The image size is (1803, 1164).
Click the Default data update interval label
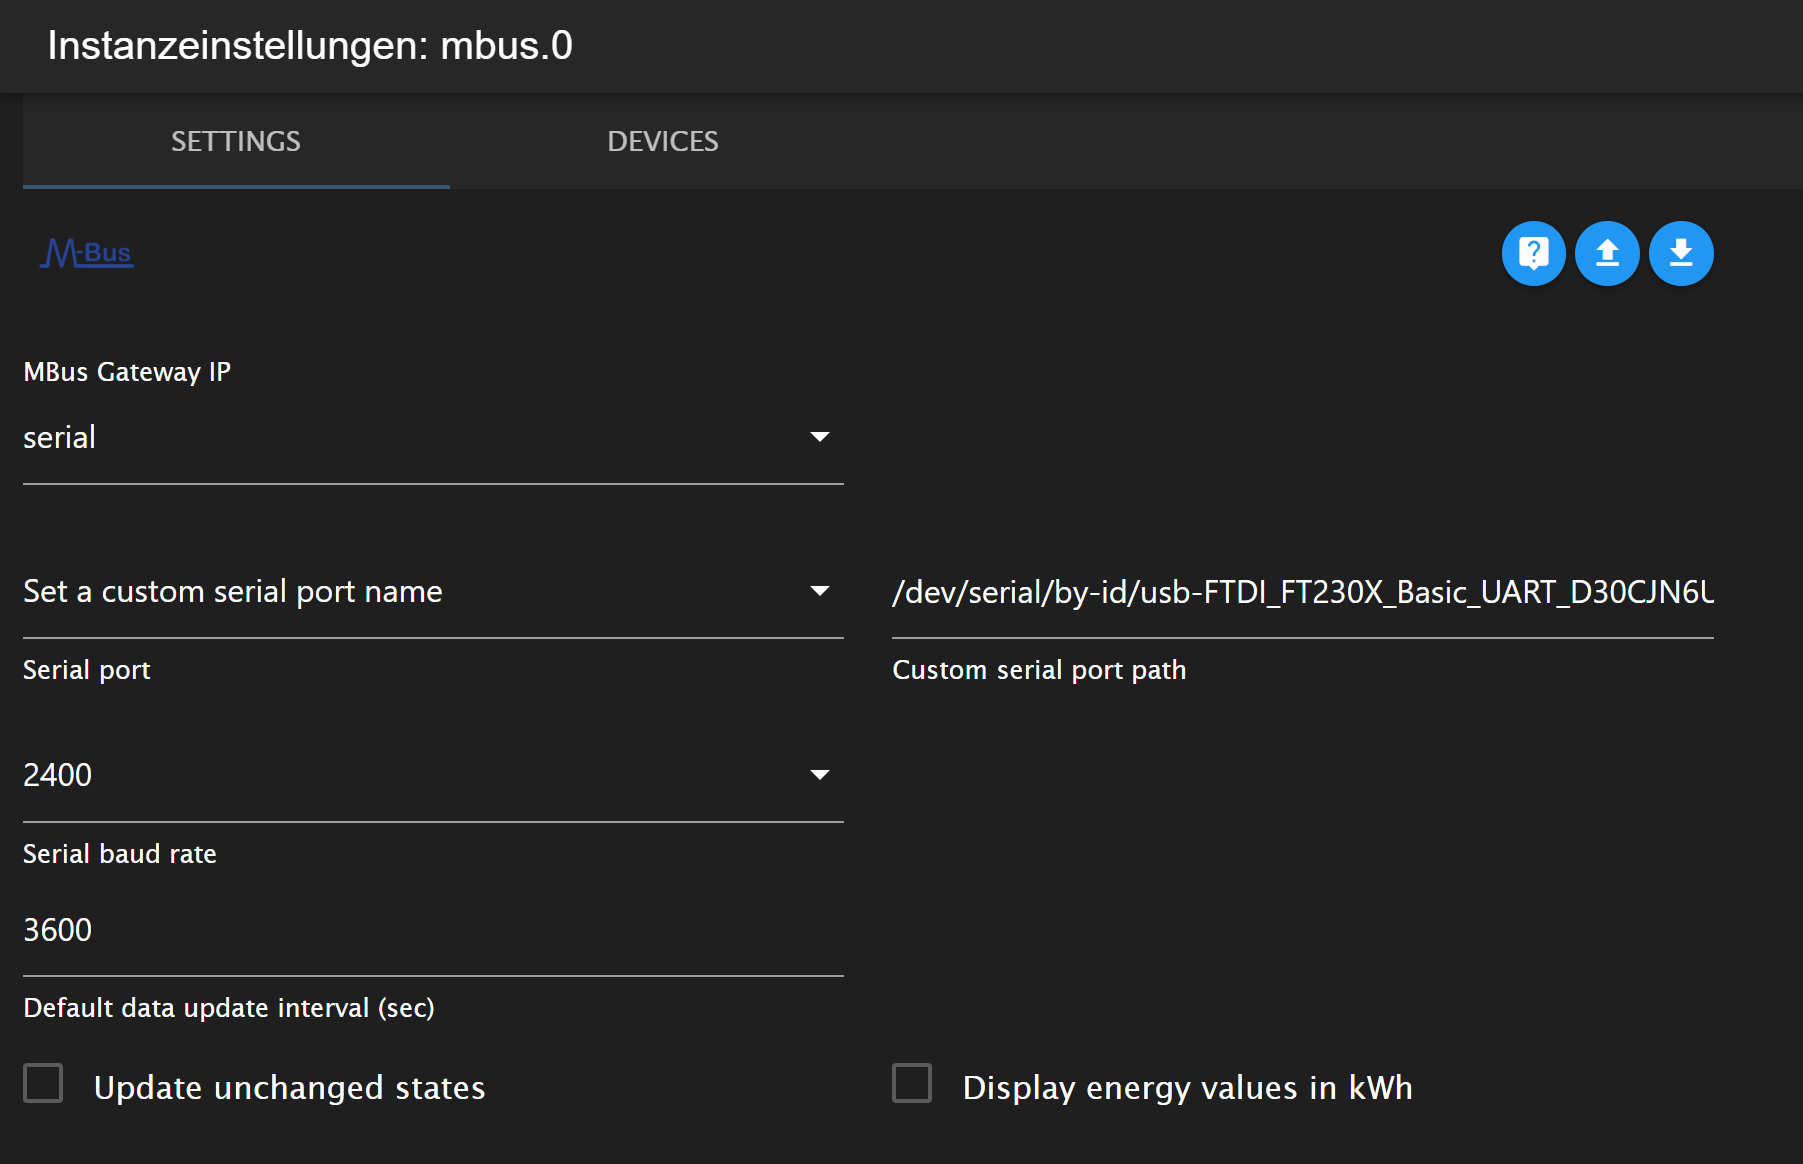(x=229, y=1008)
